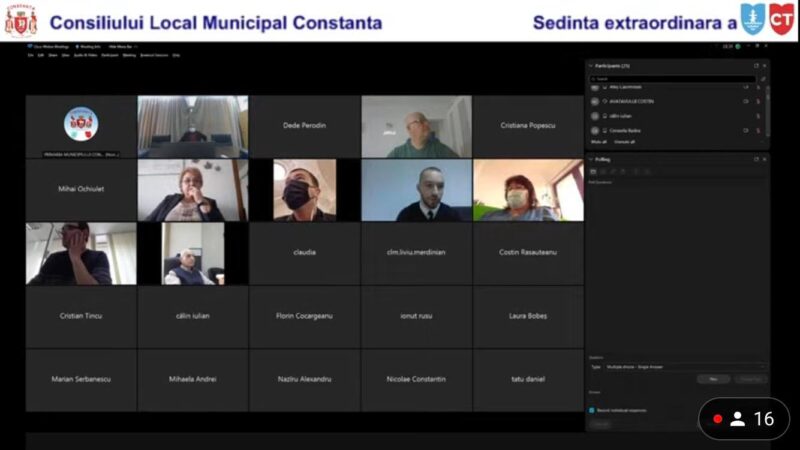Collapse the Polling panel chevron
800x450 pixels.
coord(590,159)
